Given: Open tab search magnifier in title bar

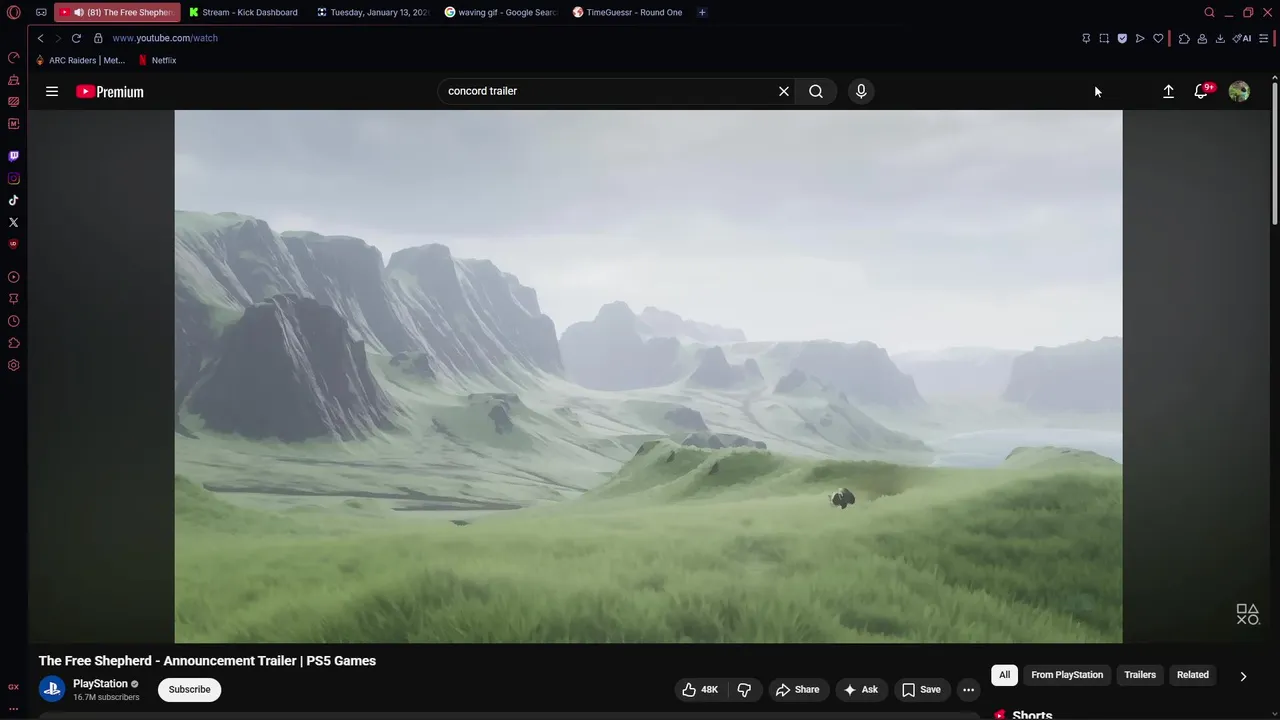Looking at the screenshot, I should [x=1209, y=13].
